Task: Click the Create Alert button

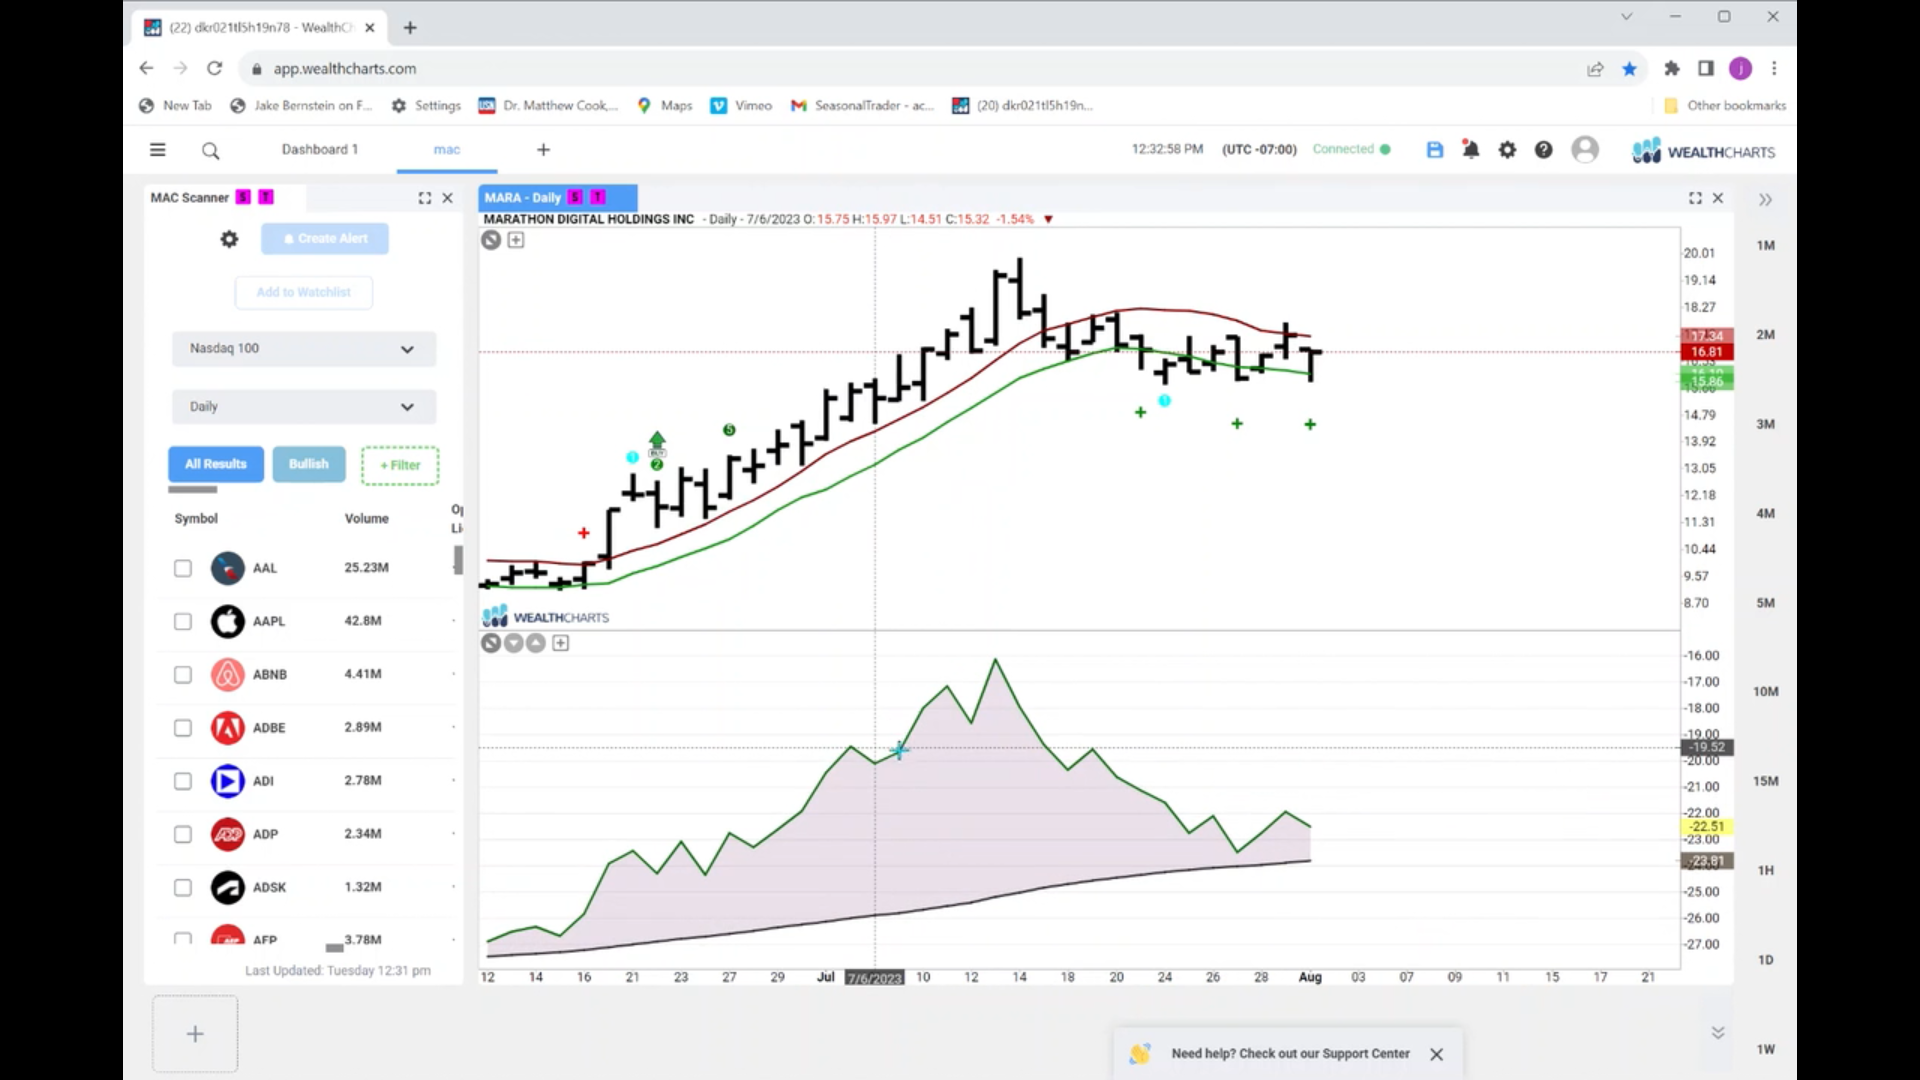Action: [x=325, y=239]
